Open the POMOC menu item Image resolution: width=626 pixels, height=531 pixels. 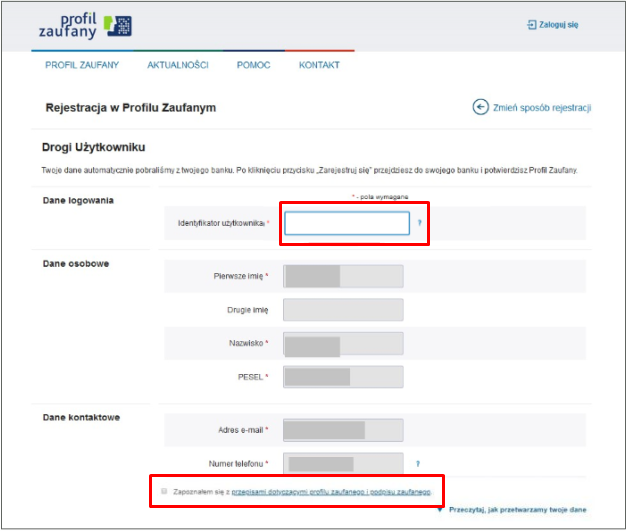coord(254,65)
